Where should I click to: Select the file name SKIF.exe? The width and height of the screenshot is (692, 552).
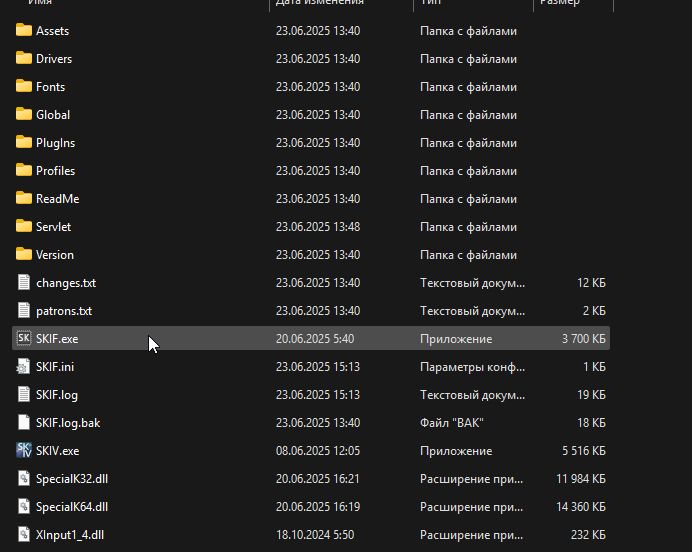(57, 339)
